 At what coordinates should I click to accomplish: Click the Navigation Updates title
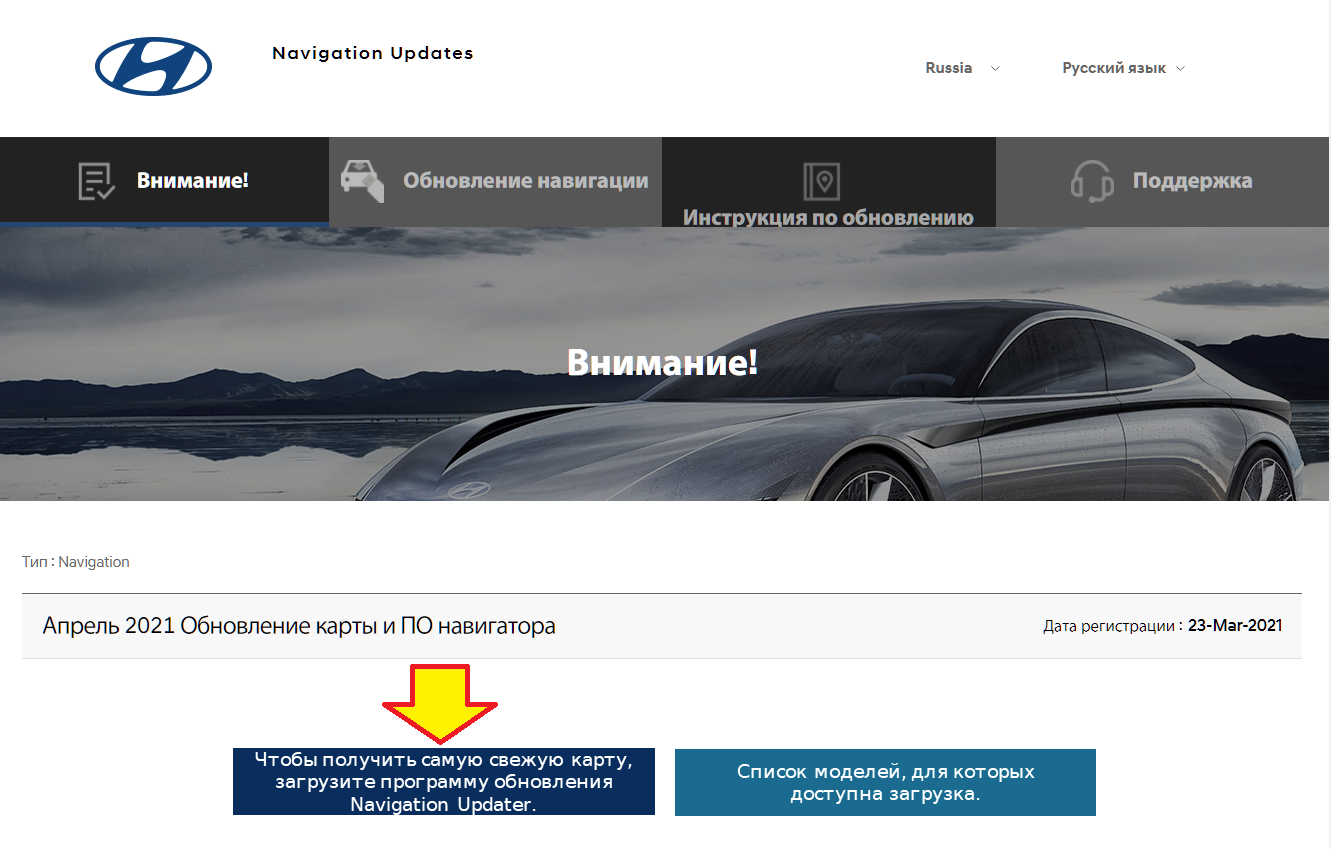[x=373, y=53]
